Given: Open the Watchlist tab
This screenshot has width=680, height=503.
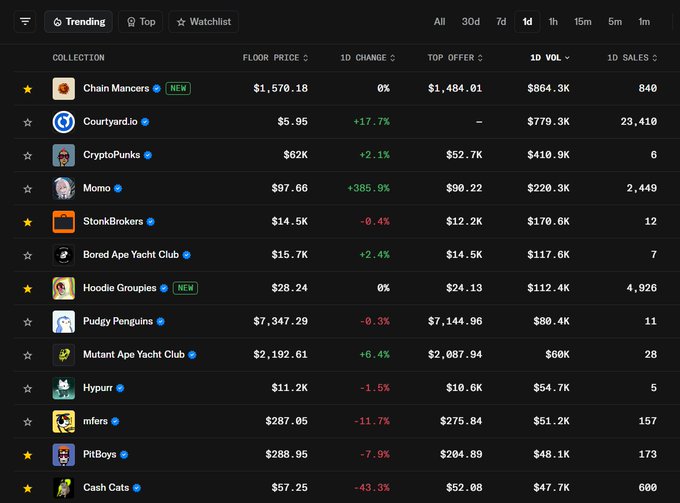Looking at the screenshot, I should tap(203, 22).
